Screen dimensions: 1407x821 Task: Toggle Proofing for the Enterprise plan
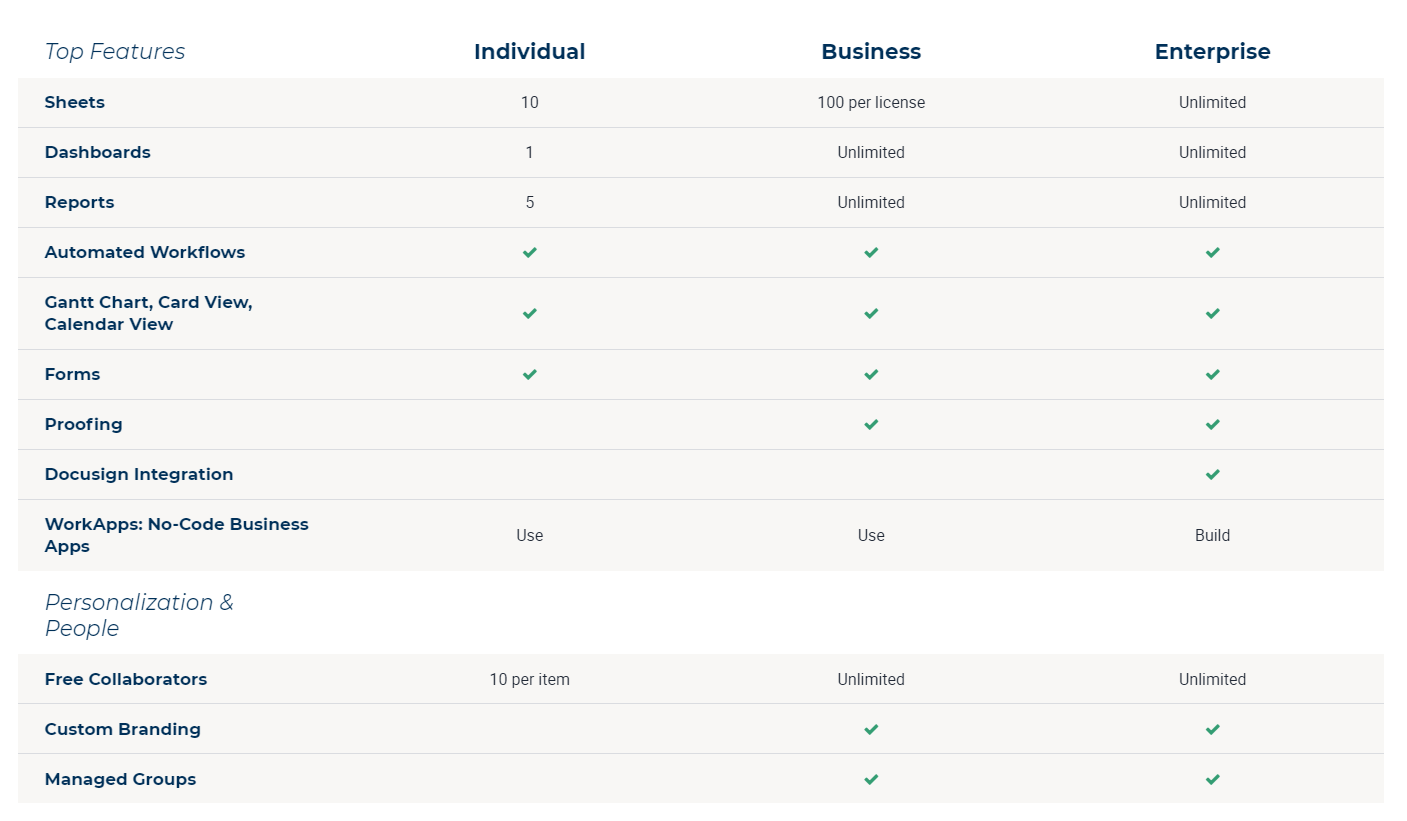pos(1212,424)
